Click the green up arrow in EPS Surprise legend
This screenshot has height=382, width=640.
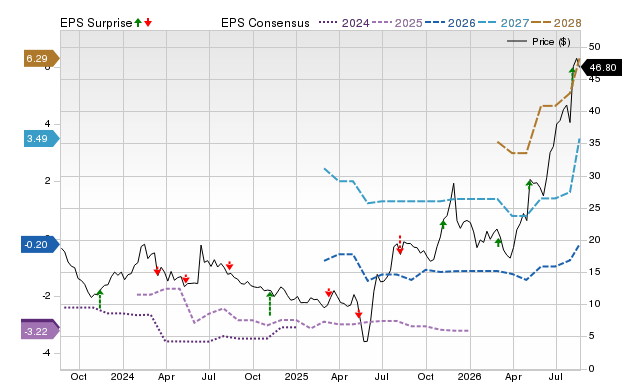pyautogui.click(x=138, y=23)
